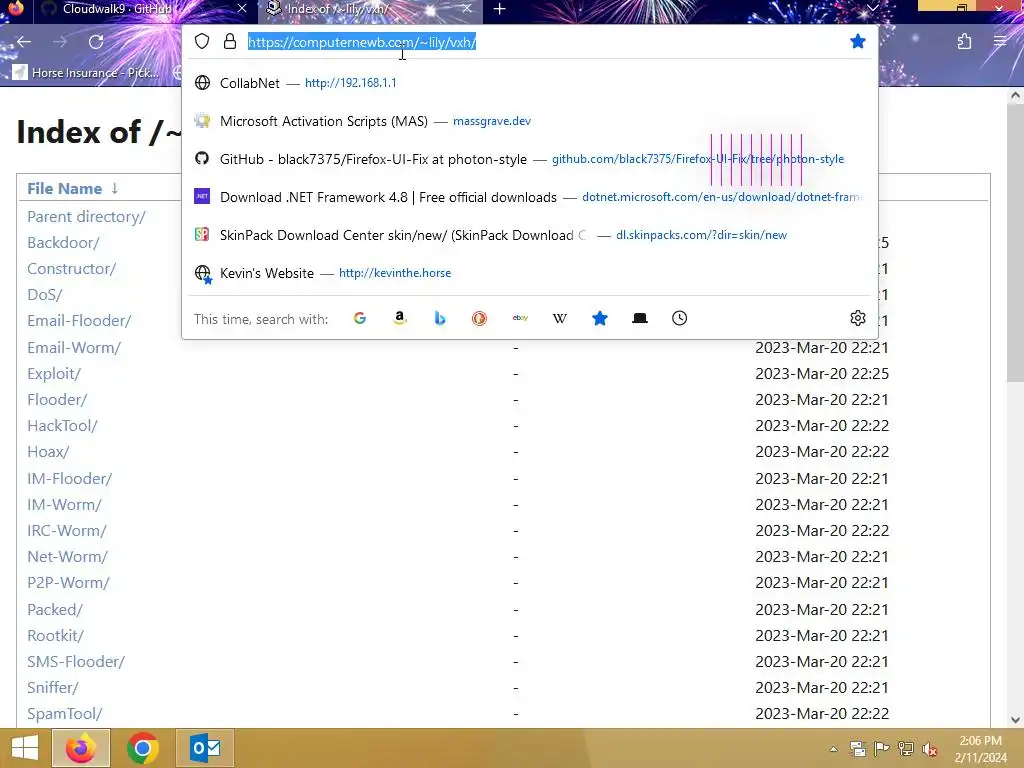The height and width of the screenshot is (768, 1024).
Task: Click the page vertical scrollbar thumb
Action: tap(1015, 242)
